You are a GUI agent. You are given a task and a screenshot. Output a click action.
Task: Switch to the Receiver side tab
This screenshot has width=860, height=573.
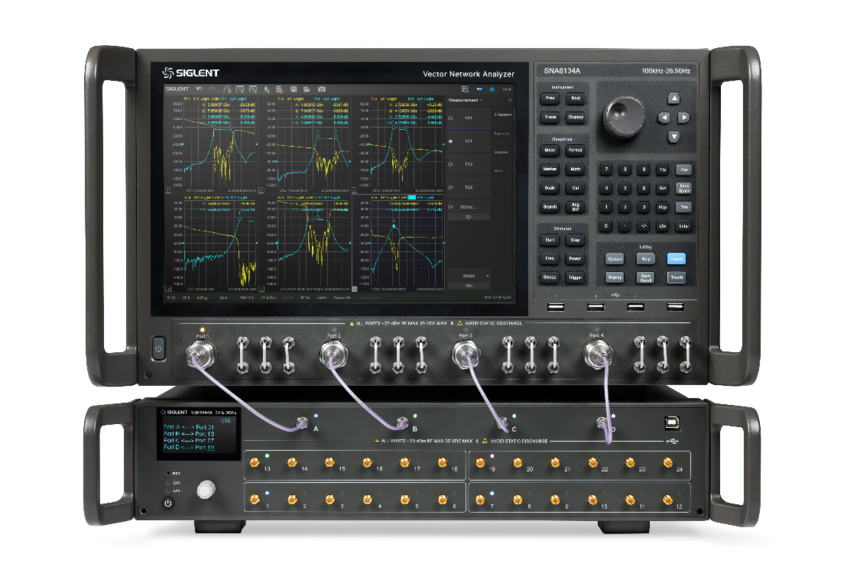click(x=502, y=152)
